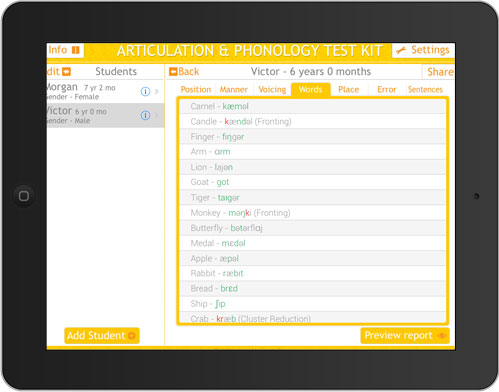Select the Rabbit word row
This screenshot has width=499, height=392.
[x=313, y=273]
